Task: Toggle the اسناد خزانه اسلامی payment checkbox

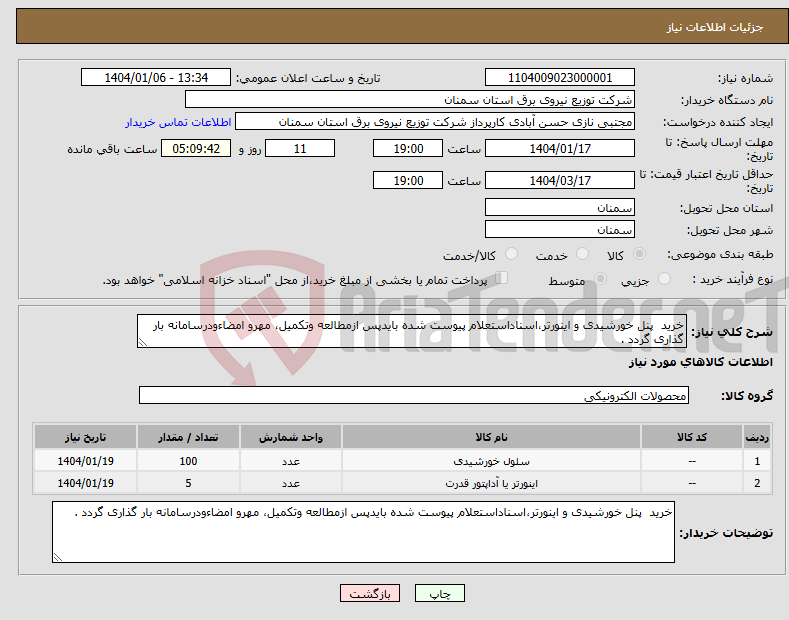Action: point(502,278)
